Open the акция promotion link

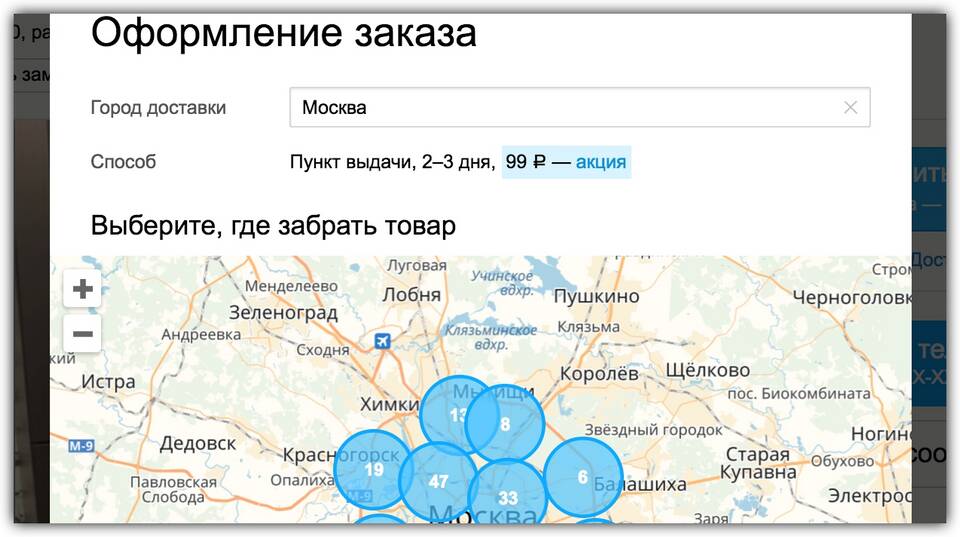[601, 161]
